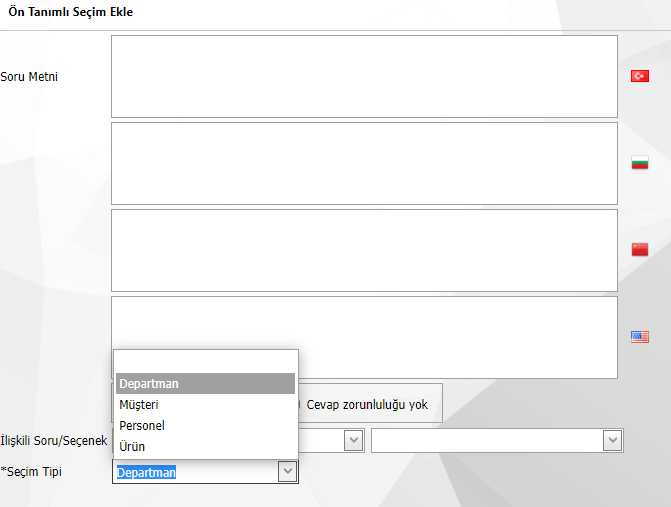Open the partially covered İlişkili Soru dropdown arrow

(x=353, y=440)
